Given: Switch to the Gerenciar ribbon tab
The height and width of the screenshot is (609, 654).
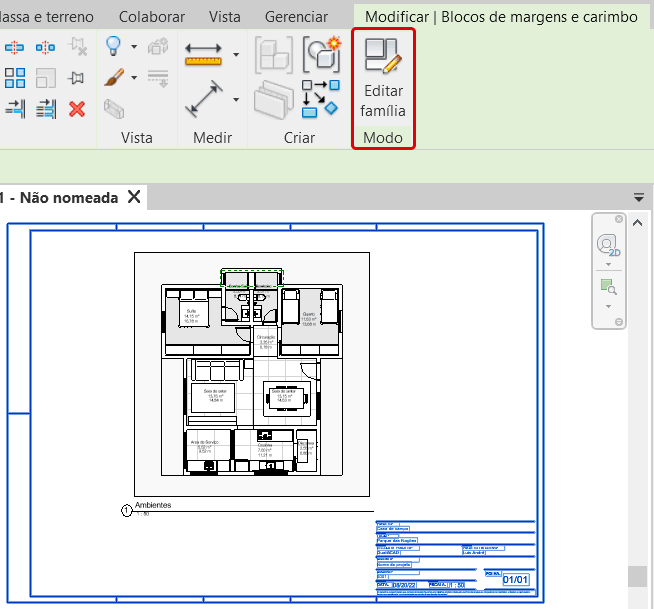Looking at the screenshot, I should (x=296, y=17).
